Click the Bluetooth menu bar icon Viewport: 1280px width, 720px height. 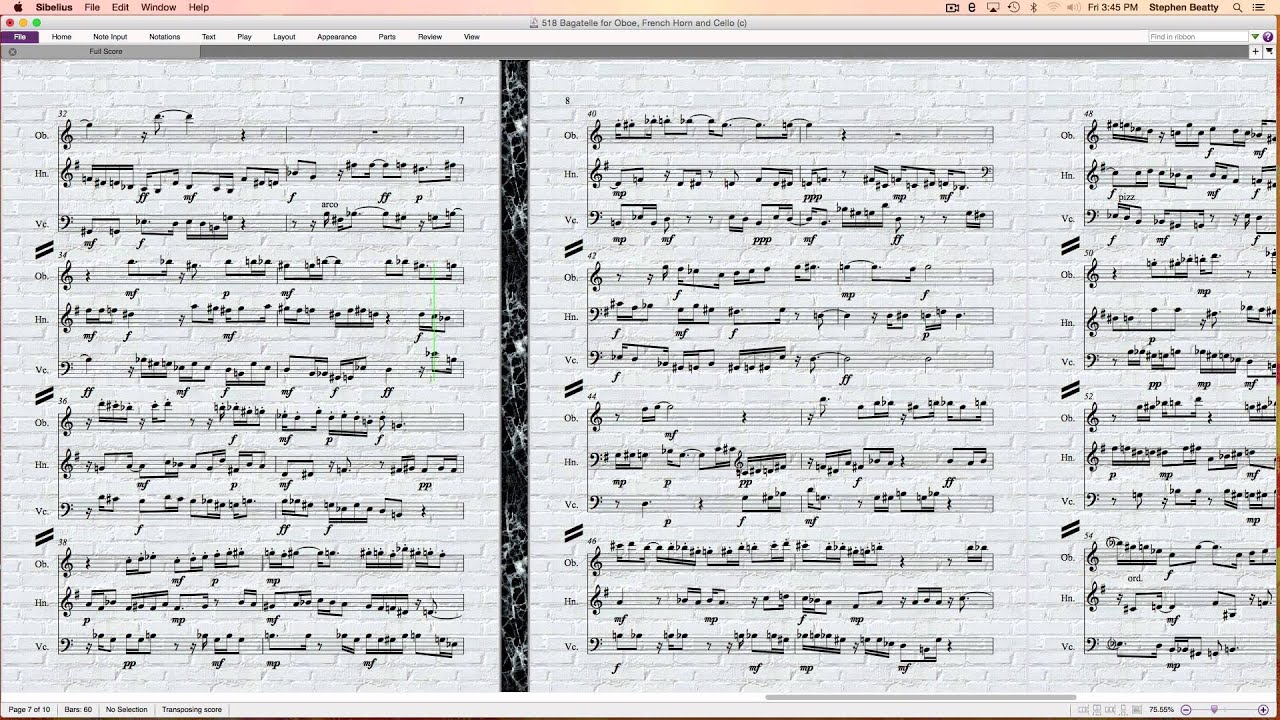click(x=1034, y=7)
